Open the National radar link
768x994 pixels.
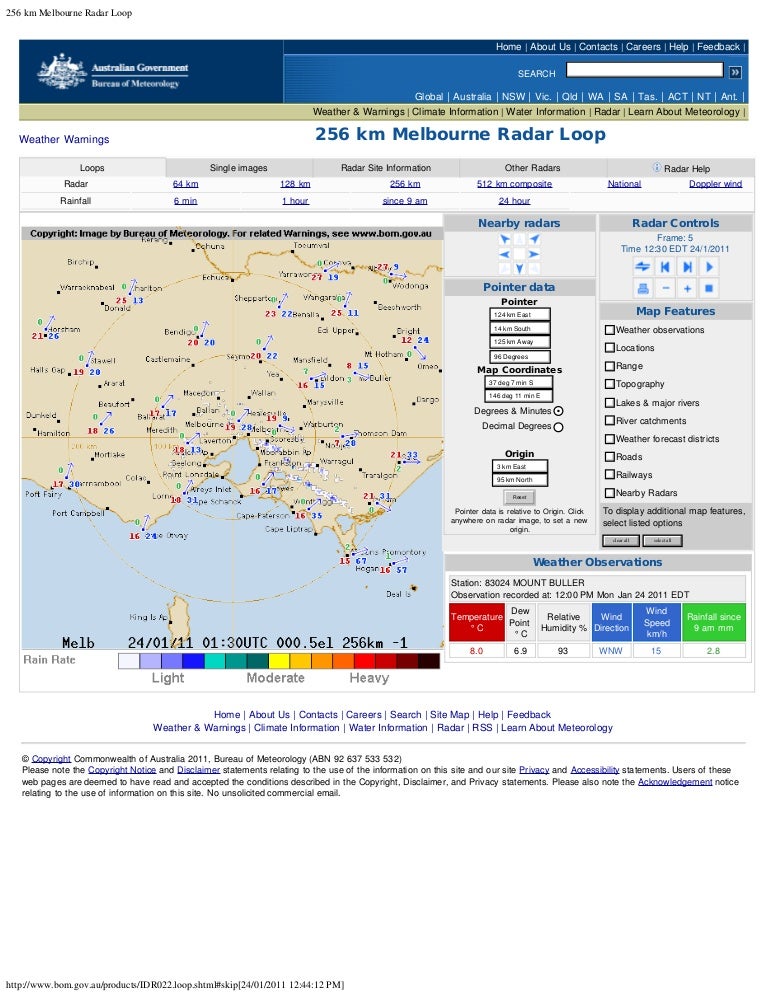point(624,184)
